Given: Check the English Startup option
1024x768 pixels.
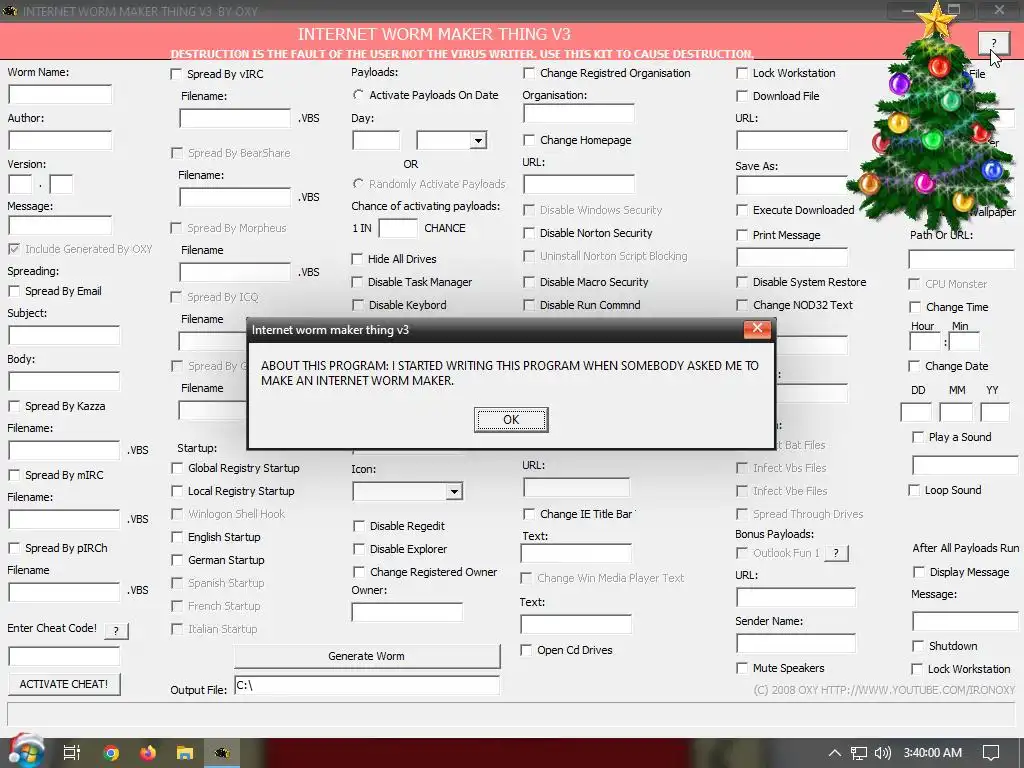Looking at the screenshot, I should pos(176,537).
